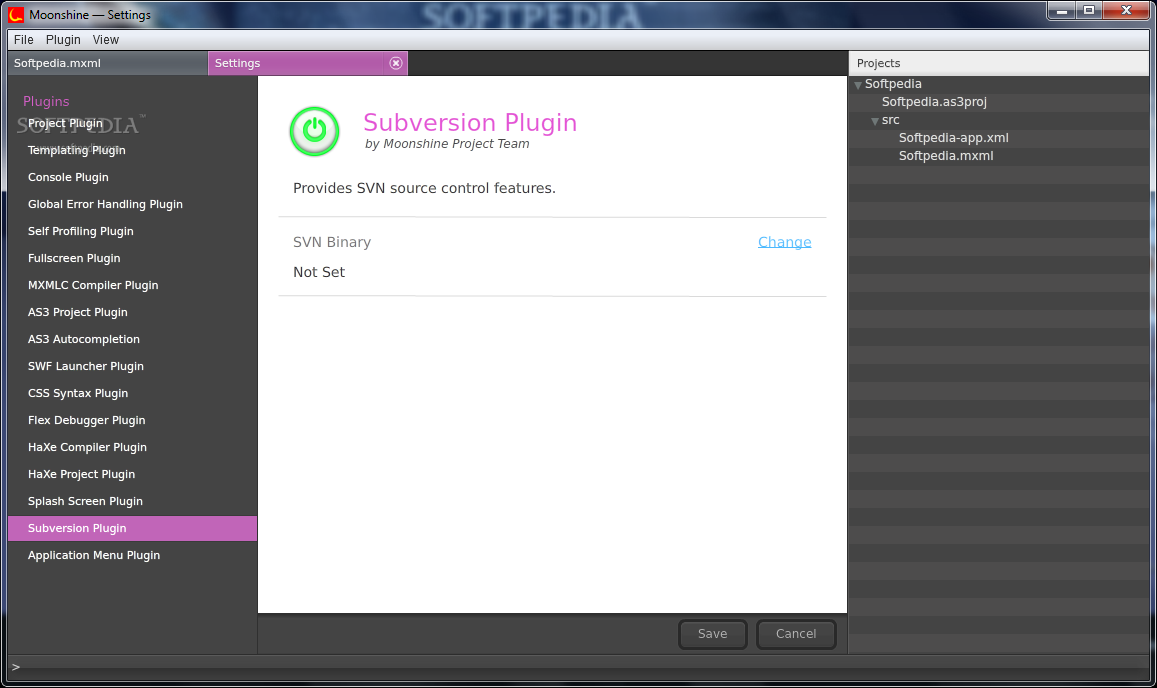
Task: Choose Self Profiling Plugin
Action: coord(132,231)
